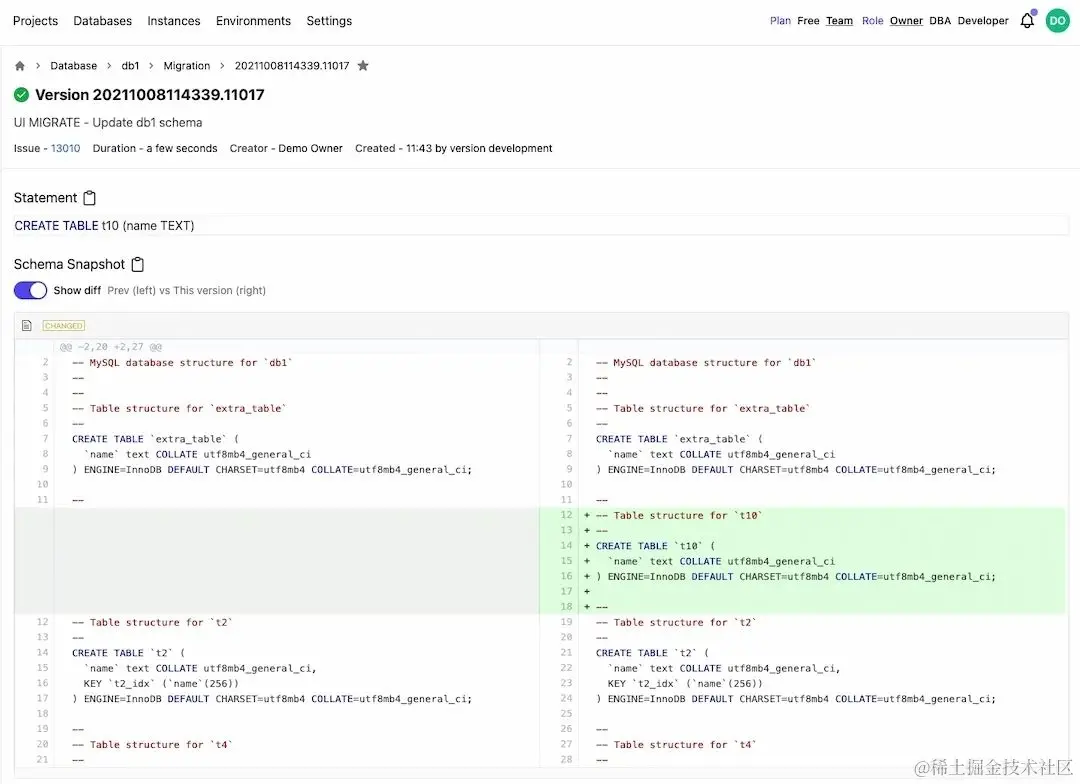Select the Team plan
Screen dimensions: 1080x784
[839, 21]
